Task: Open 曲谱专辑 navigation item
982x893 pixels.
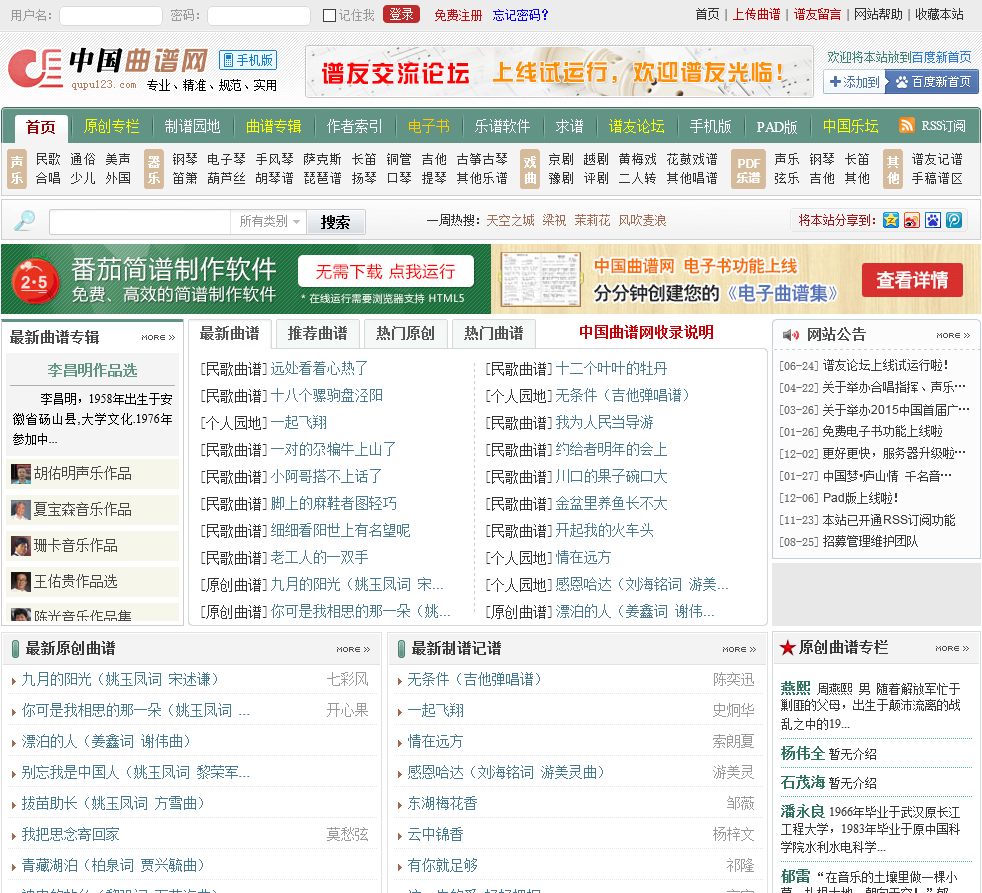Action: click(x=274, y=126)
